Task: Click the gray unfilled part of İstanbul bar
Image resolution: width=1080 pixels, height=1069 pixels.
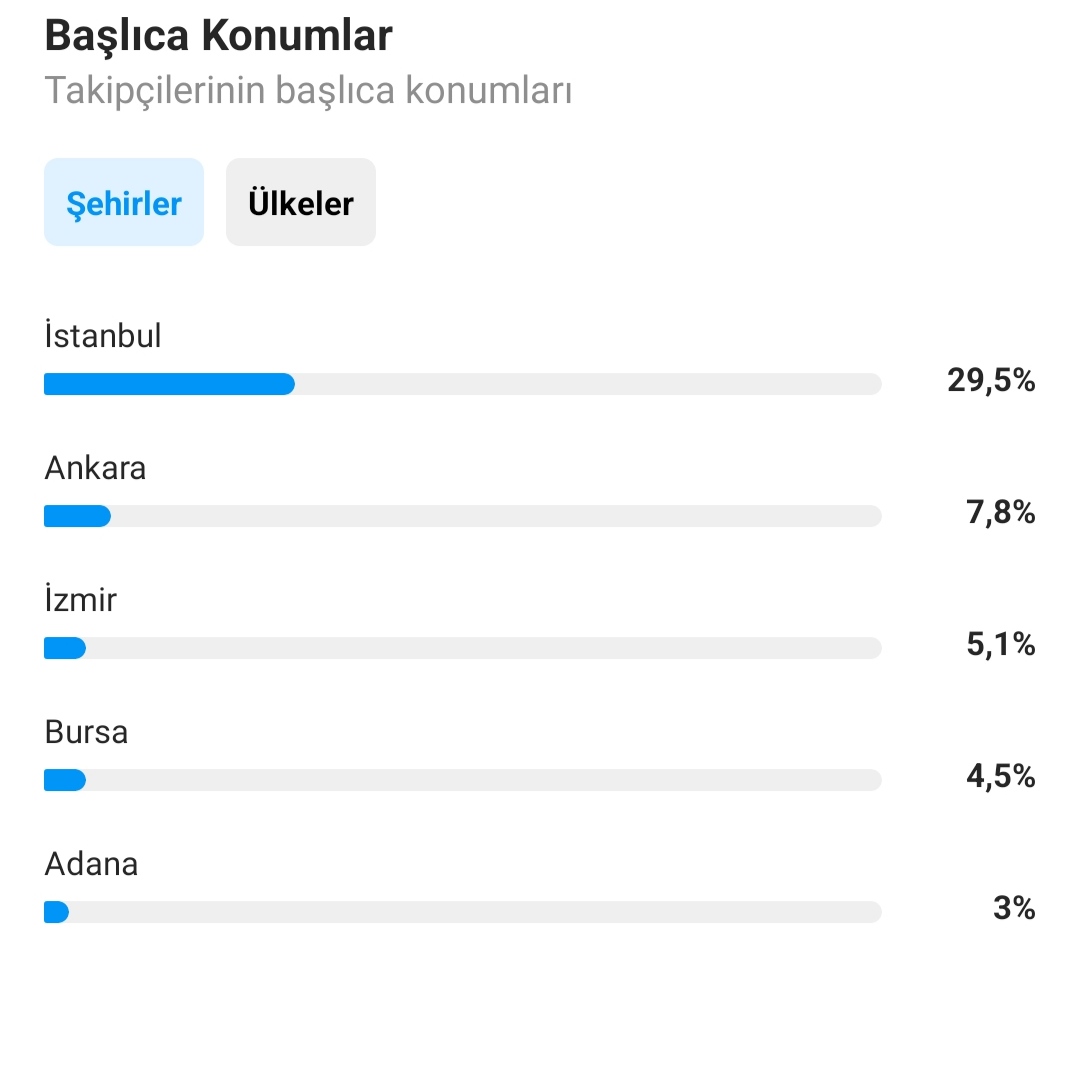Action: click(x=588, y=384)
